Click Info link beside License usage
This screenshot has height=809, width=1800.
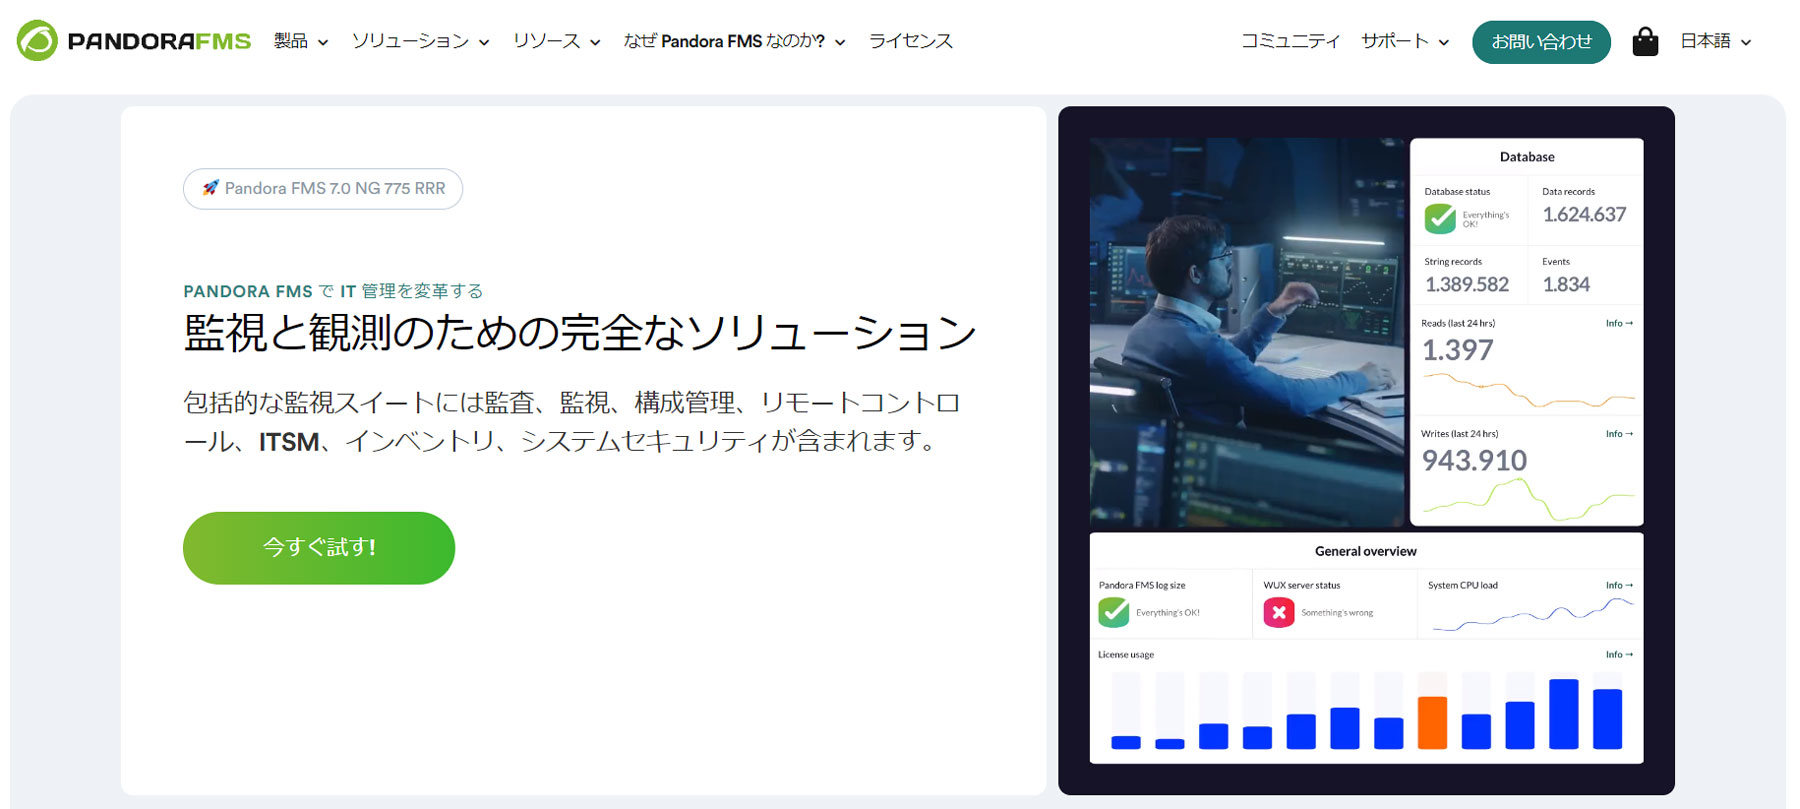tap(1619, 654)
